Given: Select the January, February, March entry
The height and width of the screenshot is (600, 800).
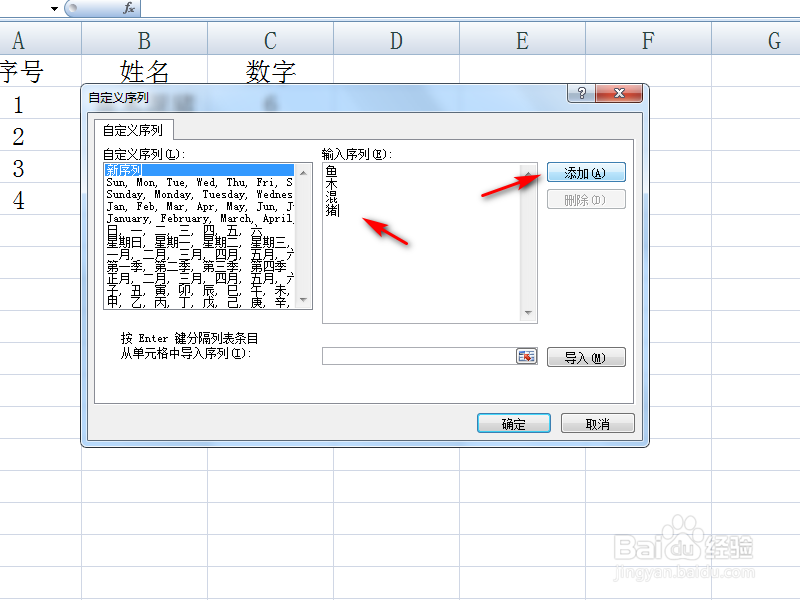Looking at the screenshot, I should pyautogui.click(x=199, y=218).
